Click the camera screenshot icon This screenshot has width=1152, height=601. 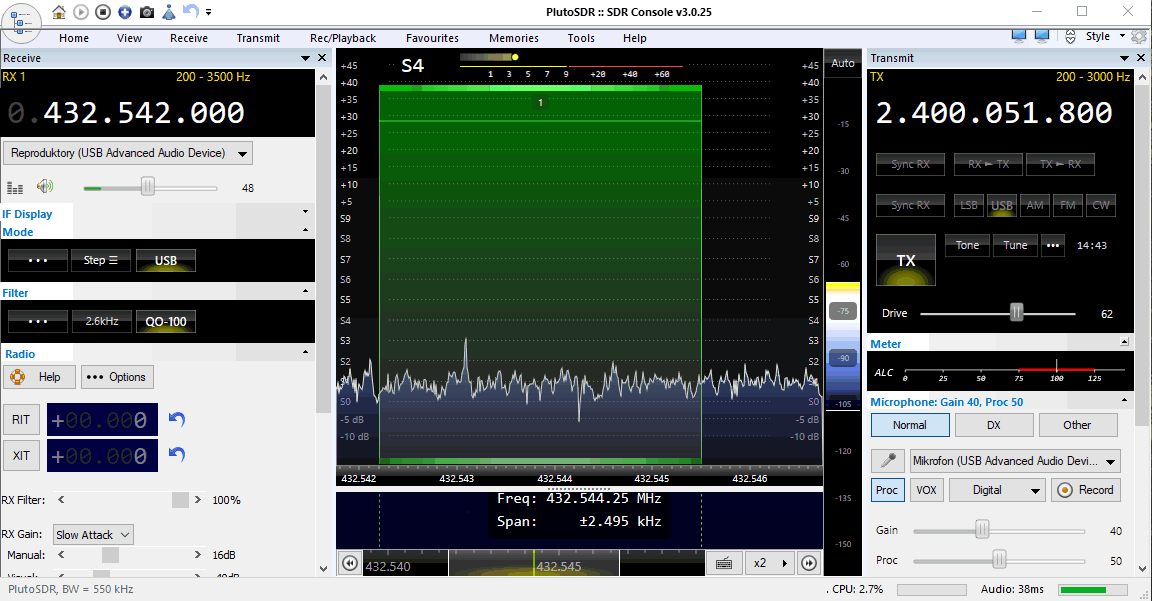point(147,12)
